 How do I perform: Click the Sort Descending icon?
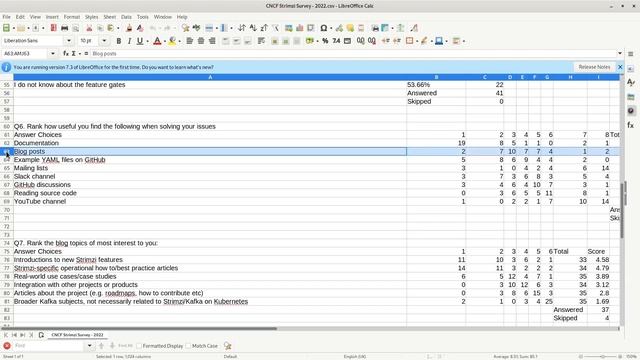click(x=264, y=28)
